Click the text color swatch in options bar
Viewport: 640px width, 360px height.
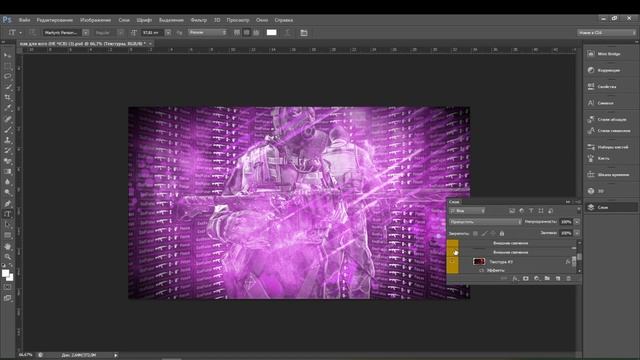[x=271, y=32]
